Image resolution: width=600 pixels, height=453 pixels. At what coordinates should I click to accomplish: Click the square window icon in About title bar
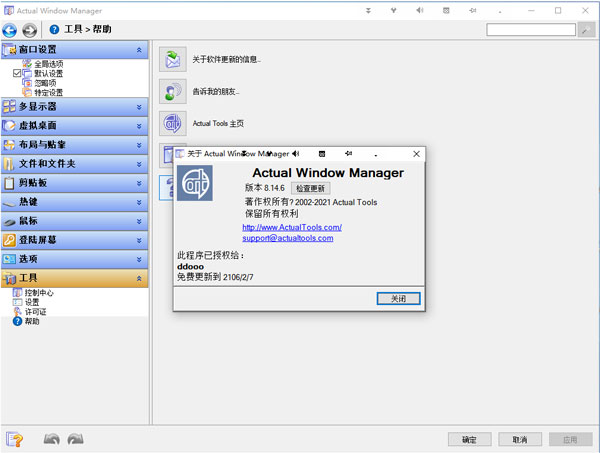[322, 154]
